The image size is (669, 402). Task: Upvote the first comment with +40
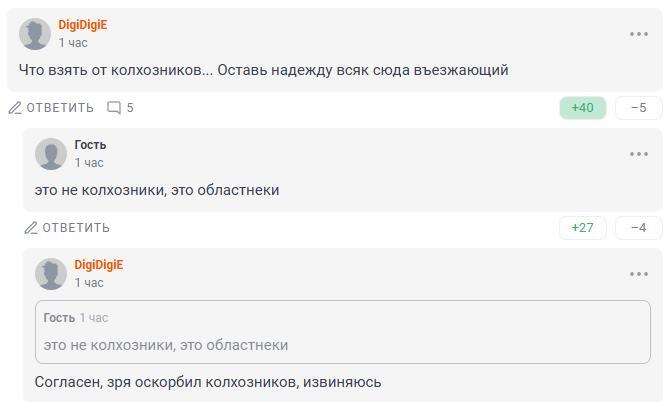tap(582, 108)
